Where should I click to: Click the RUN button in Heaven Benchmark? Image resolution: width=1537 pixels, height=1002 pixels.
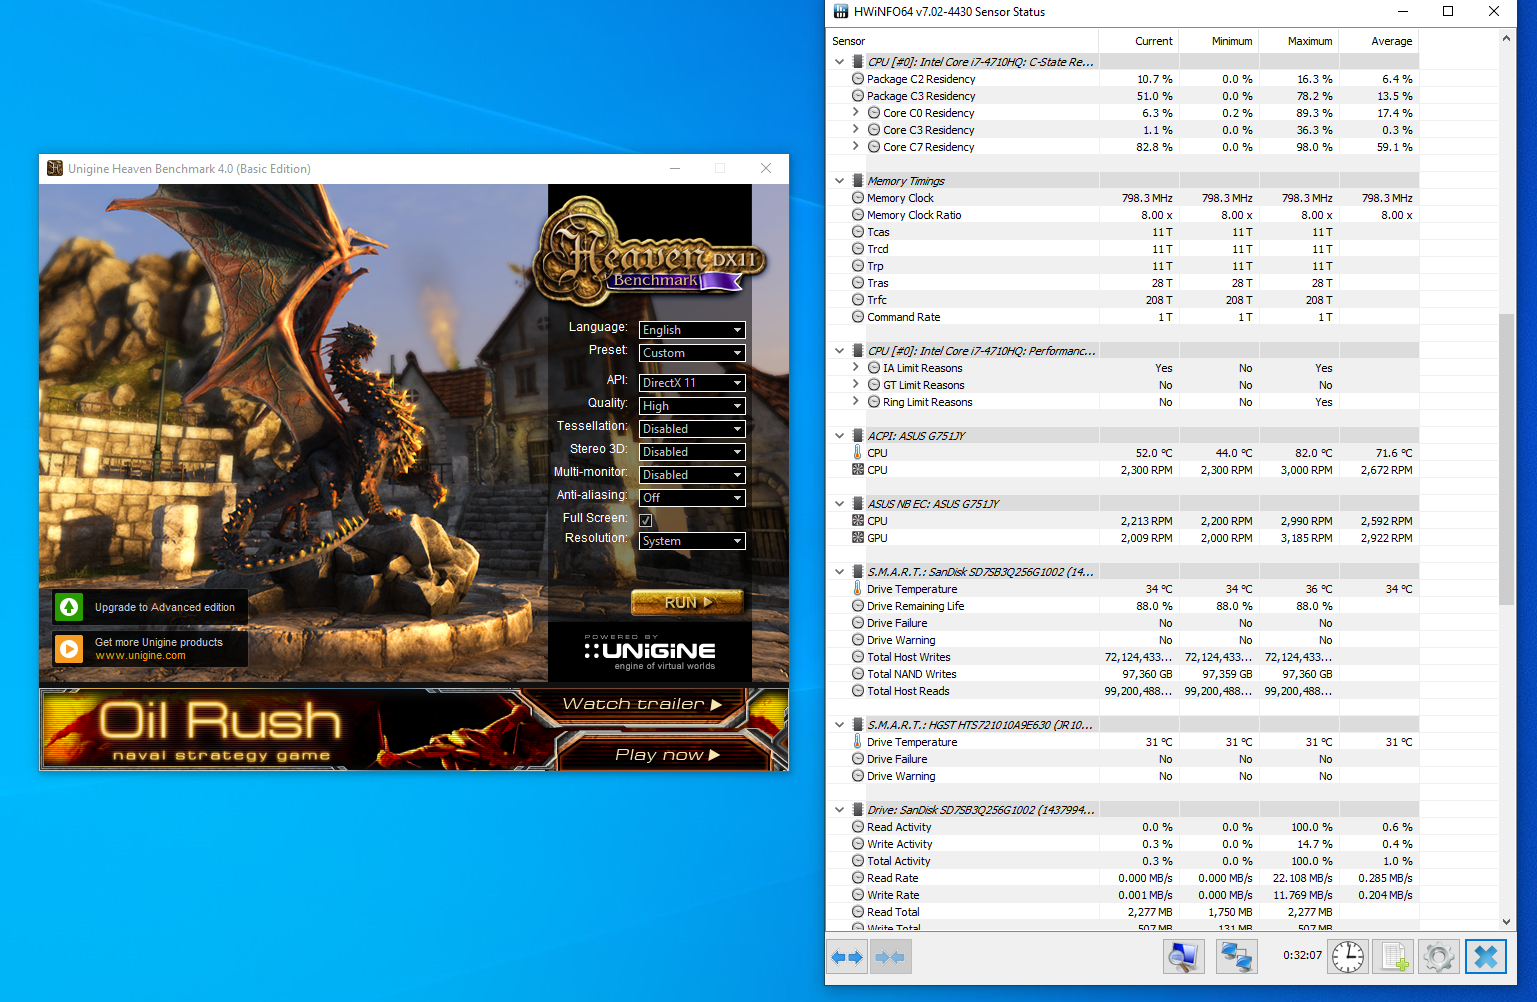click(687, 602)
